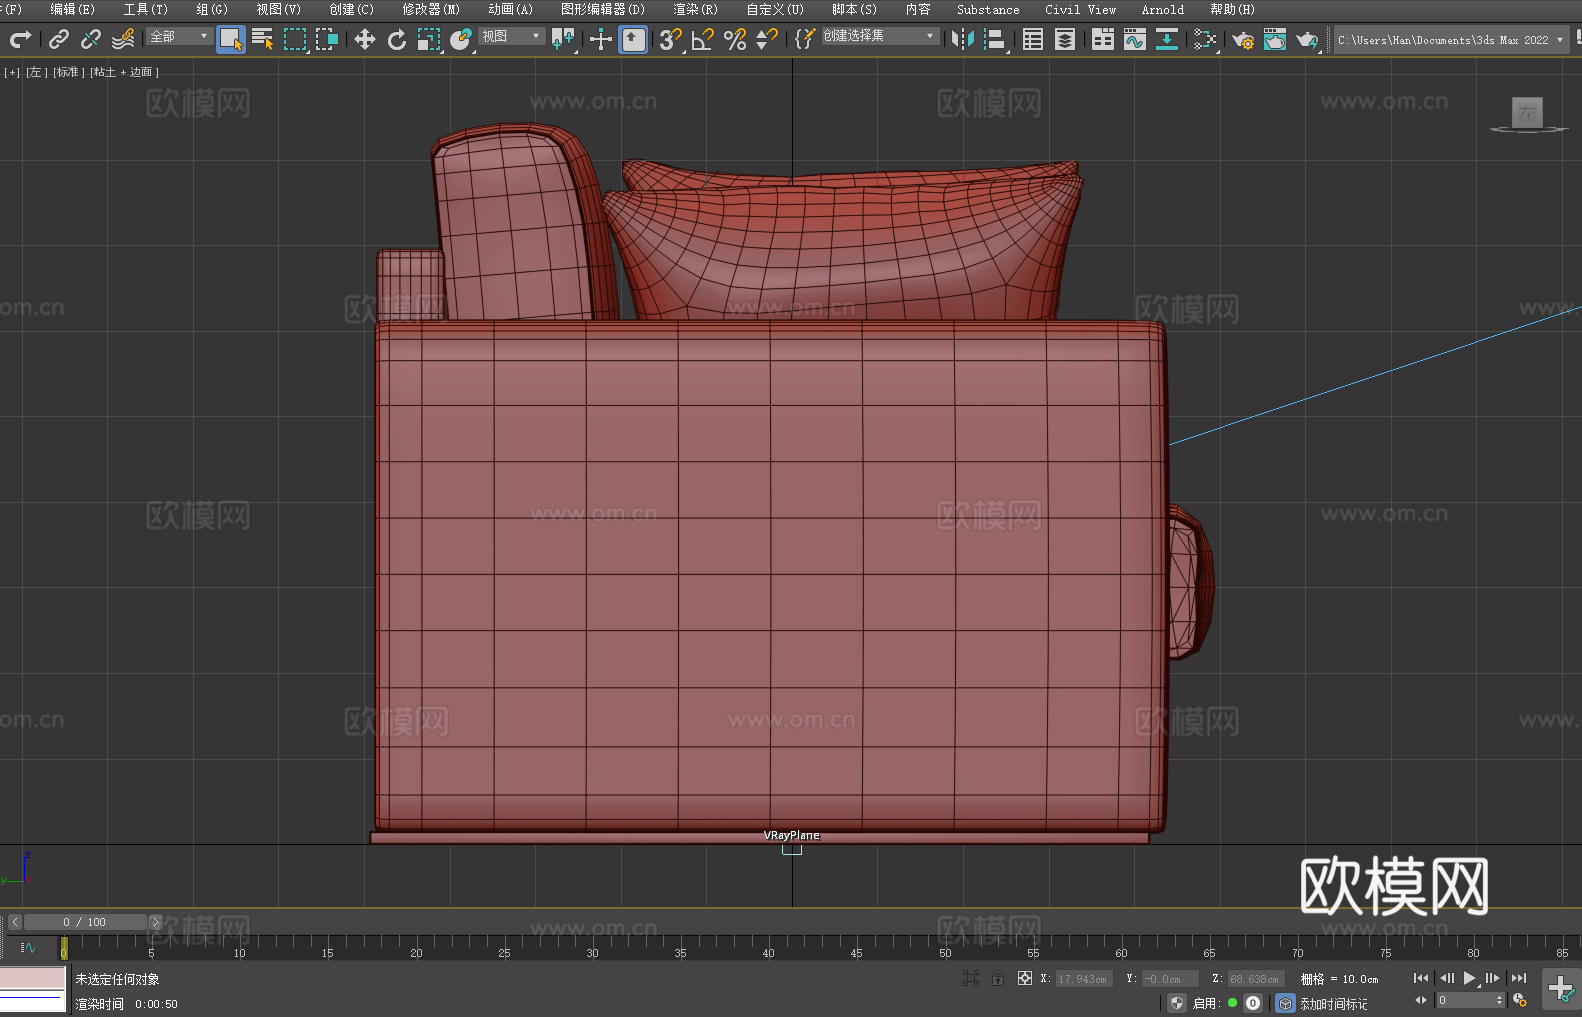1582x1017 pixels.
Task: Click the Align tool icon
Action: tap(995, 39)
